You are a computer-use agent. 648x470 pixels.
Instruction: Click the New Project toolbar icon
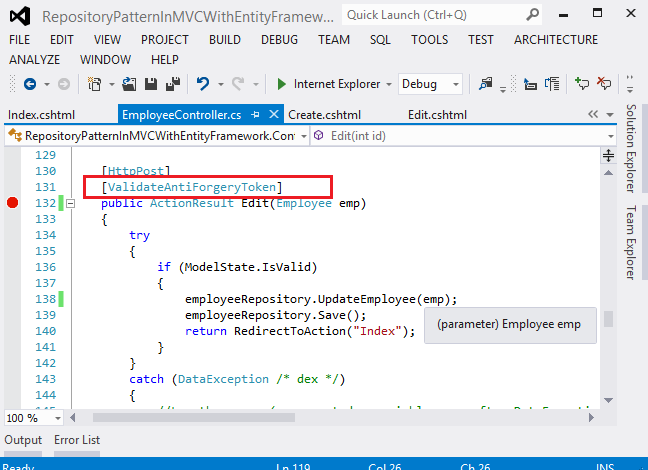pyautogui.click(x=95, y=84)
